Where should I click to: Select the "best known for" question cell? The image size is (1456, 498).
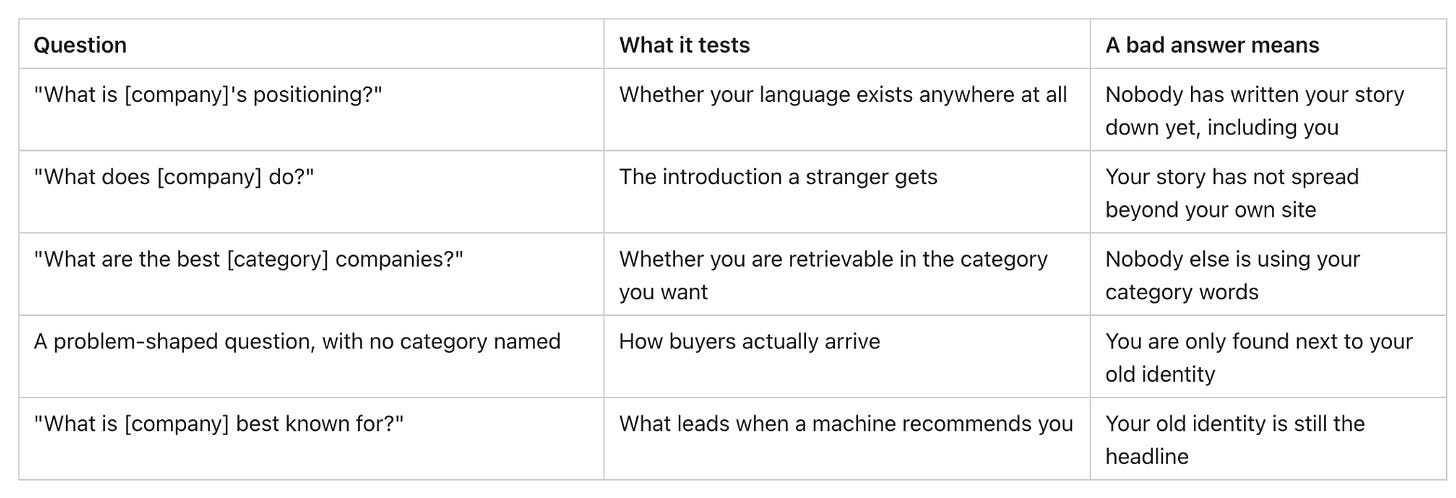(x=311, y=439)
